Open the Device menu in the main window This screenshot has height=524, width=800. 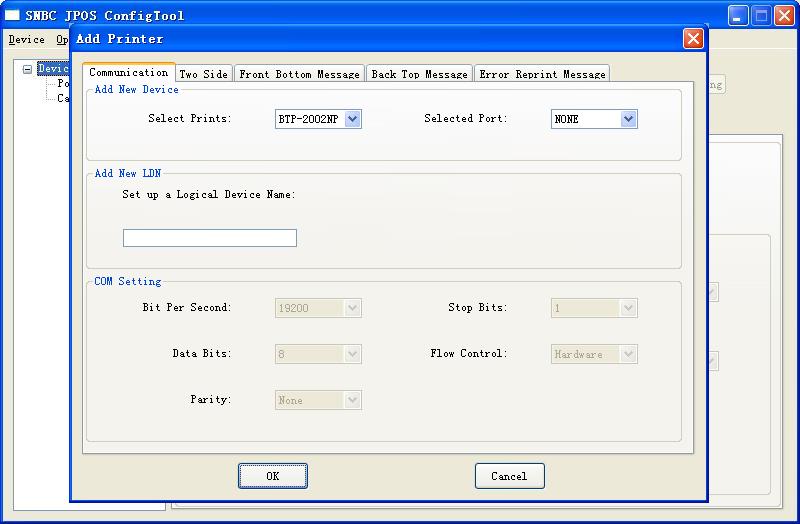click(27, 39)
